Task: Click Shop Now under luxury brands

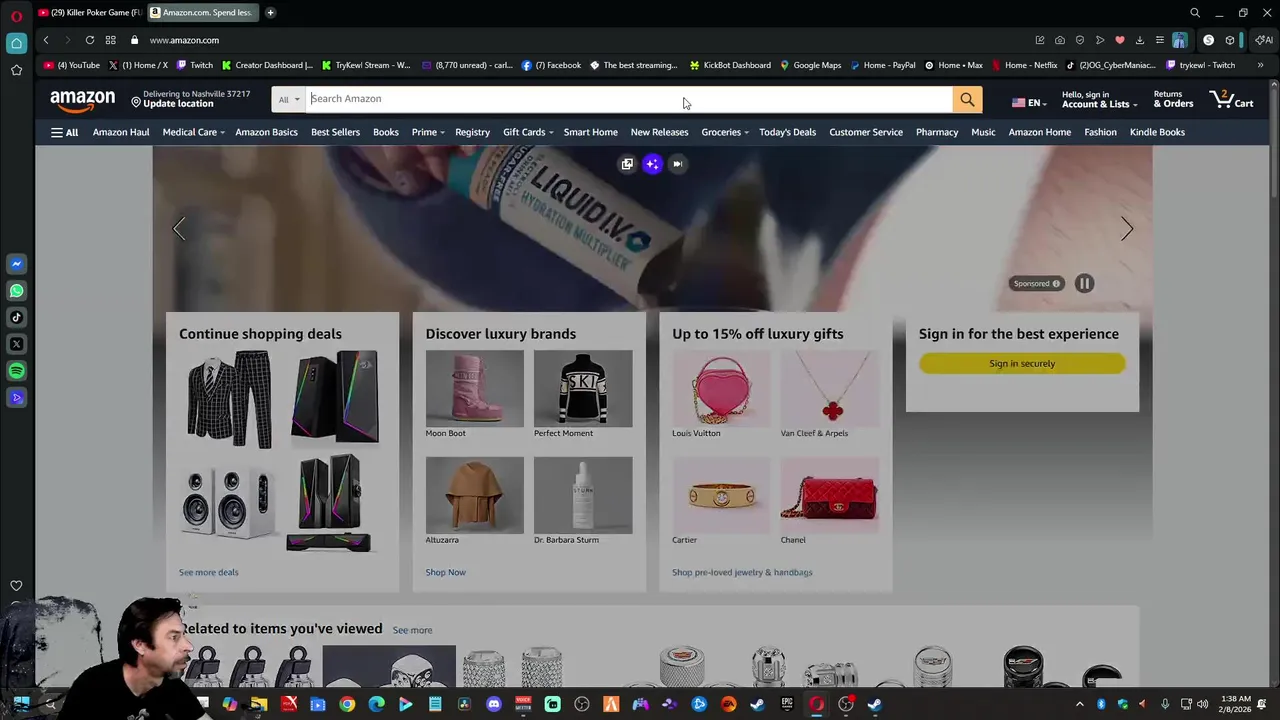Action: point(446,572)
